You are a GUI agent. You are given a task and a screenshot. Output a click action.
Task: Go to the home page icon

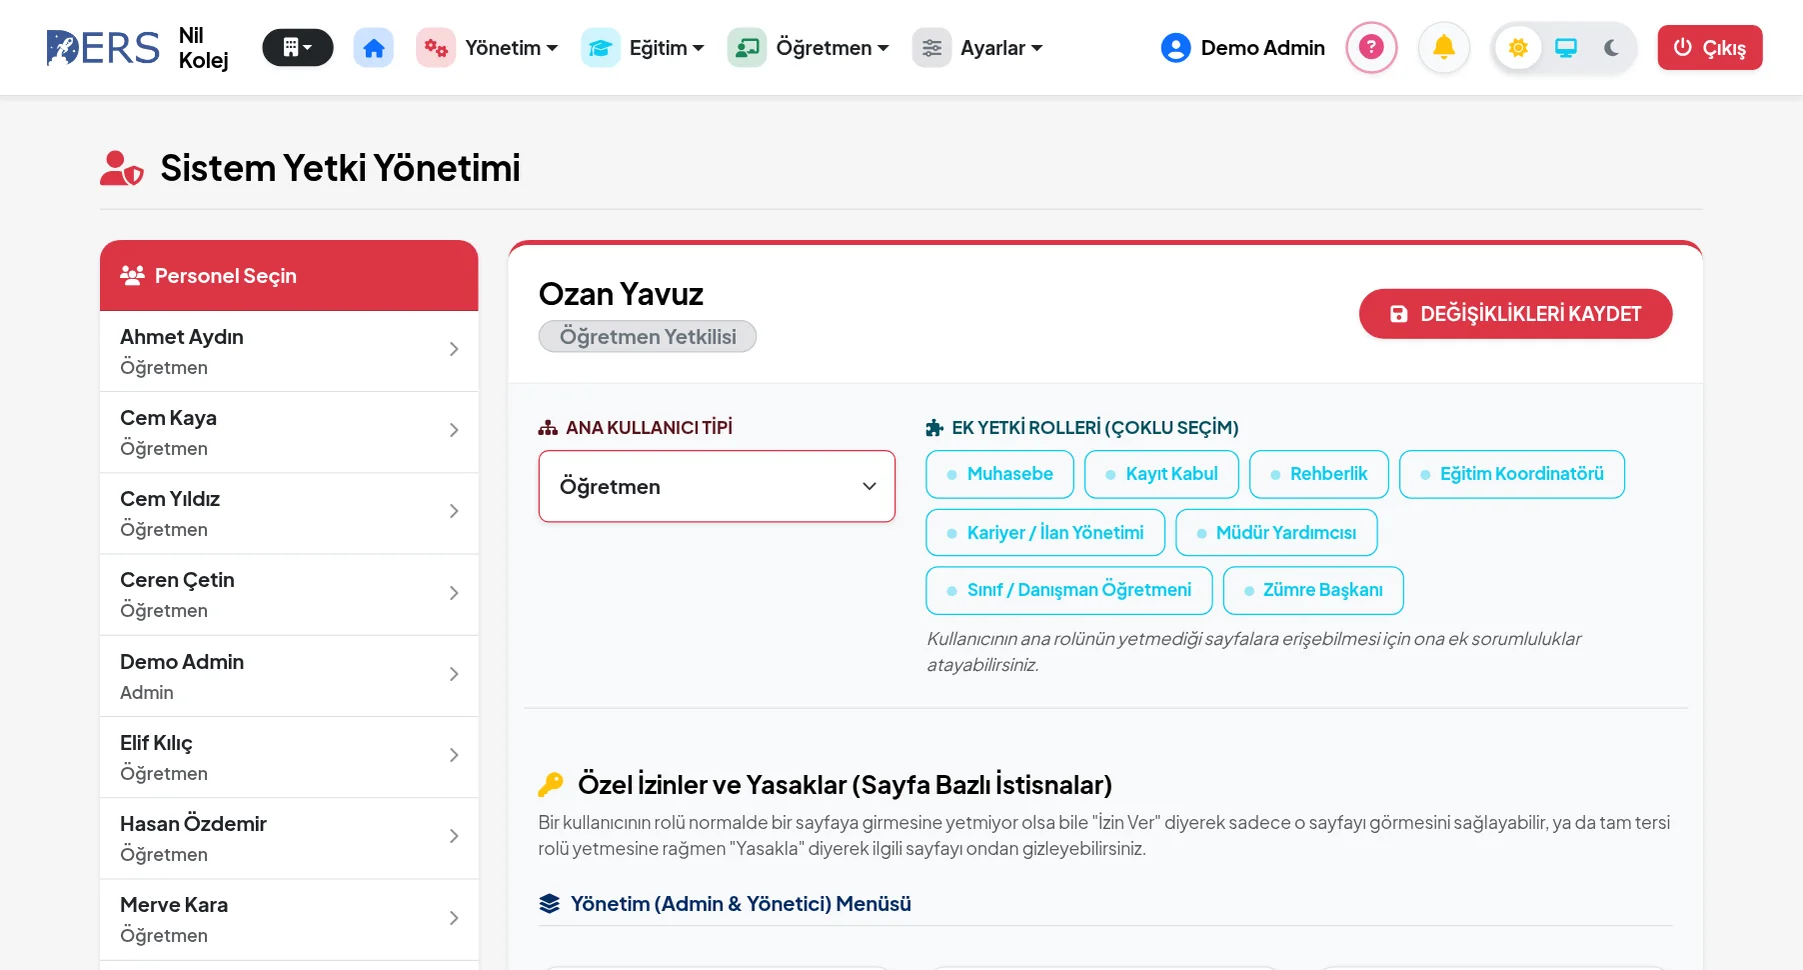click(374, 48)
